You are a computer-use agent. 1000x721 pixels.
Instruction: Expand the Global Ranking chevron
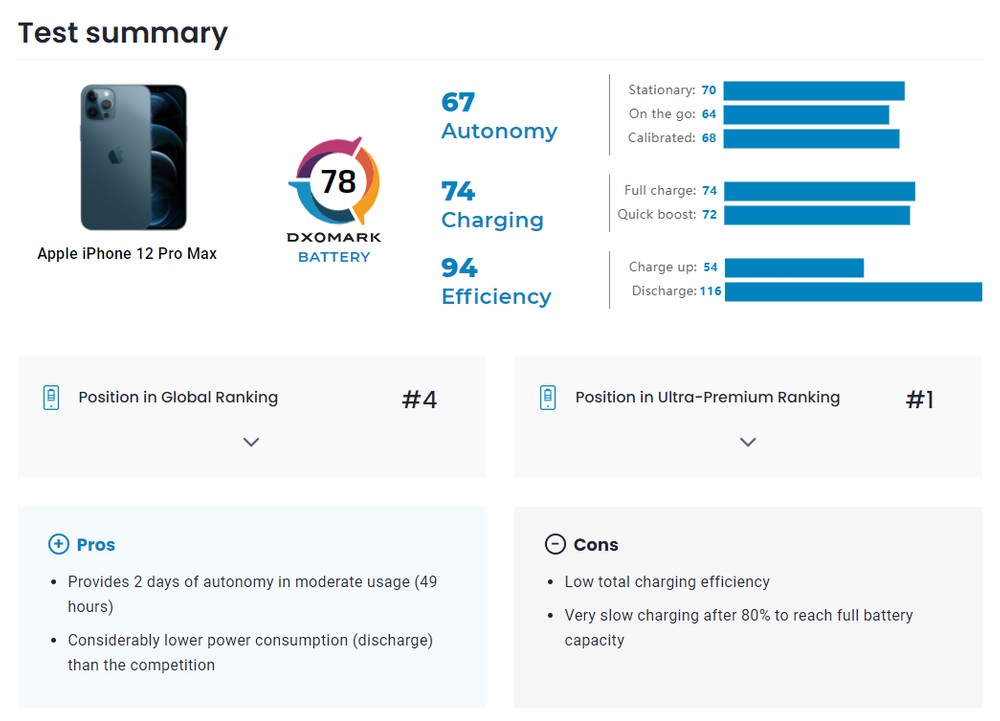[x=251, y=442]
